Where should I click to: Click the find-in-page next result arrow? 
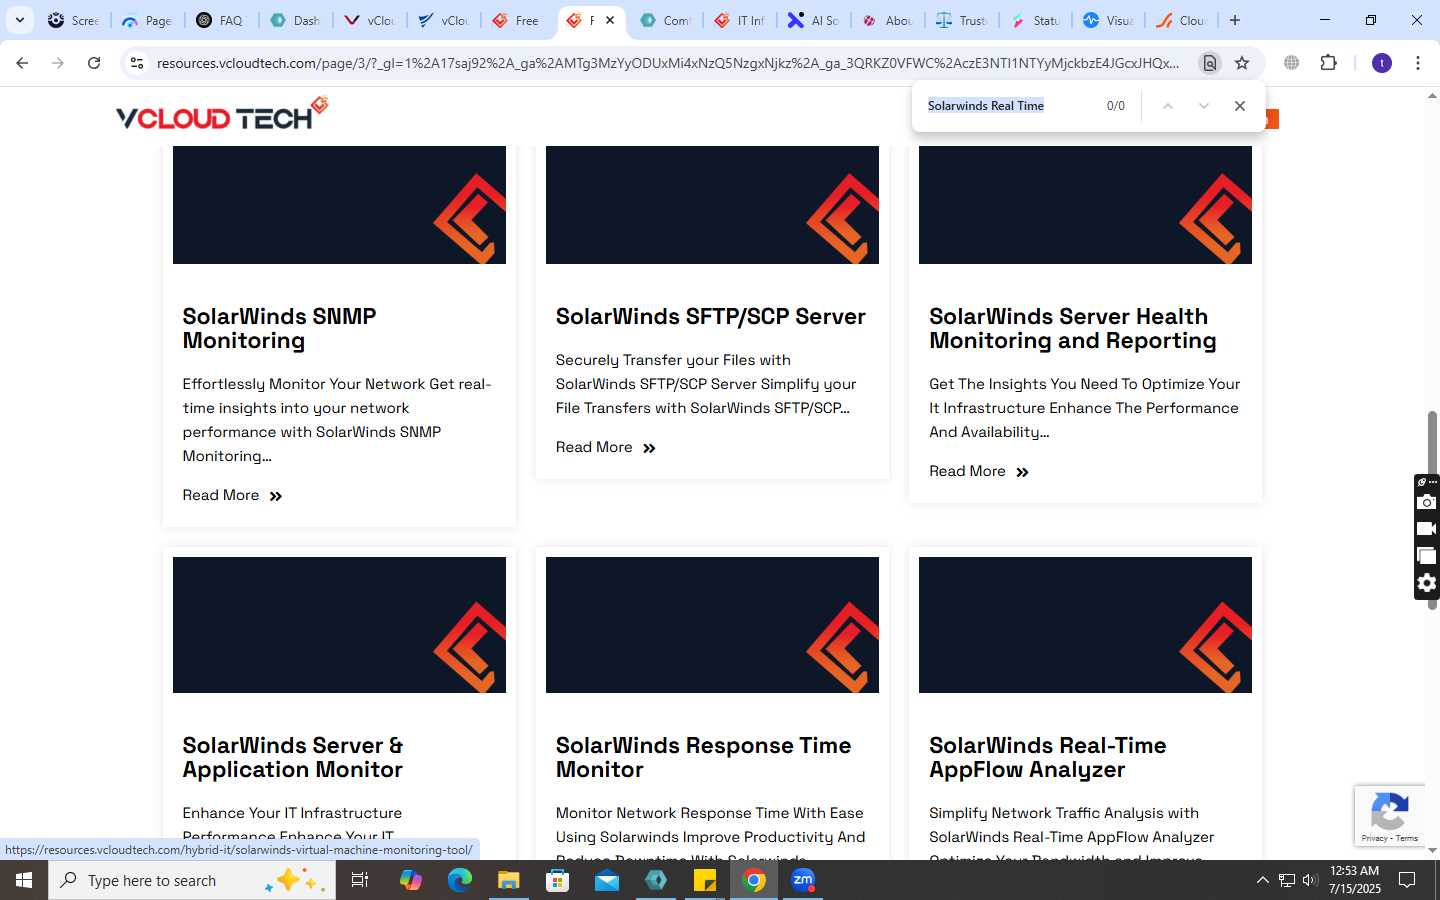point(1204,106)
